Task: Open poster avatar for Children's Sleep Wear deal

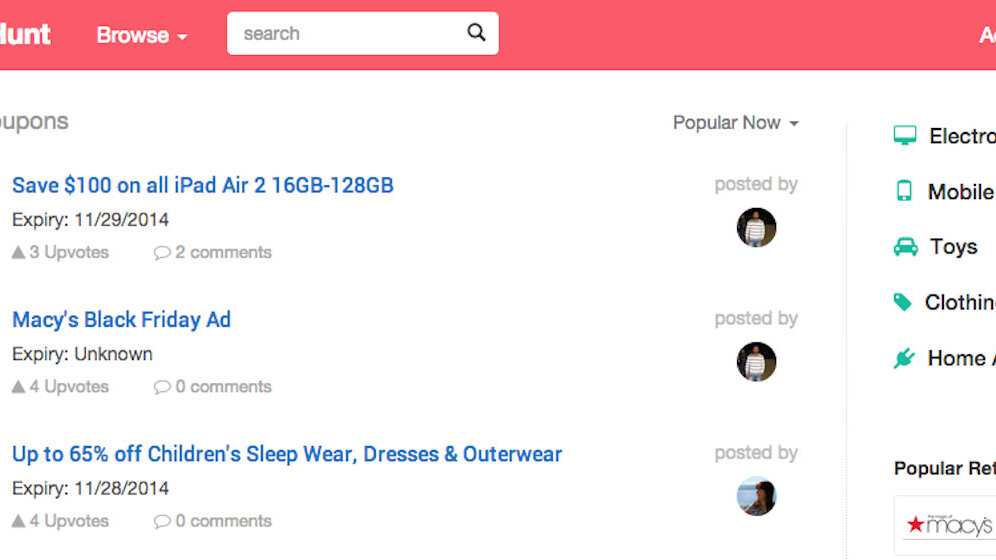Action: point(757,496)
